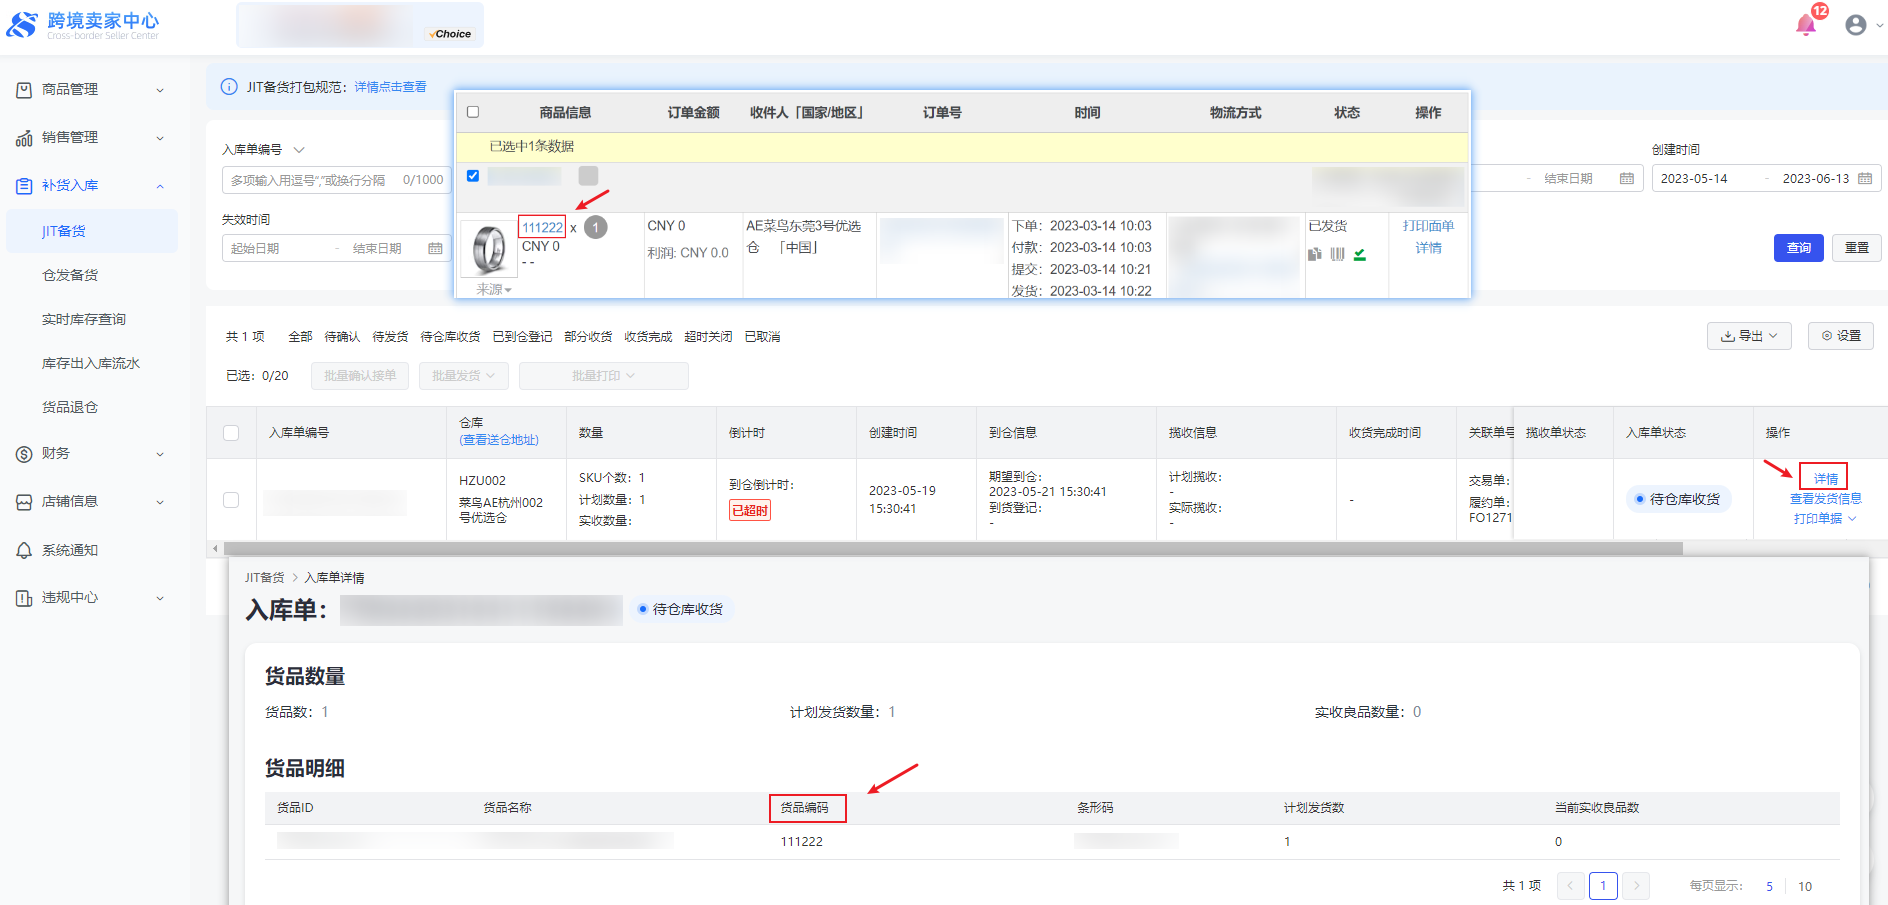This screenshot has height=905, width=1888.
Task: Open the 打印单据 dropdown
Action: point(1824,519)
